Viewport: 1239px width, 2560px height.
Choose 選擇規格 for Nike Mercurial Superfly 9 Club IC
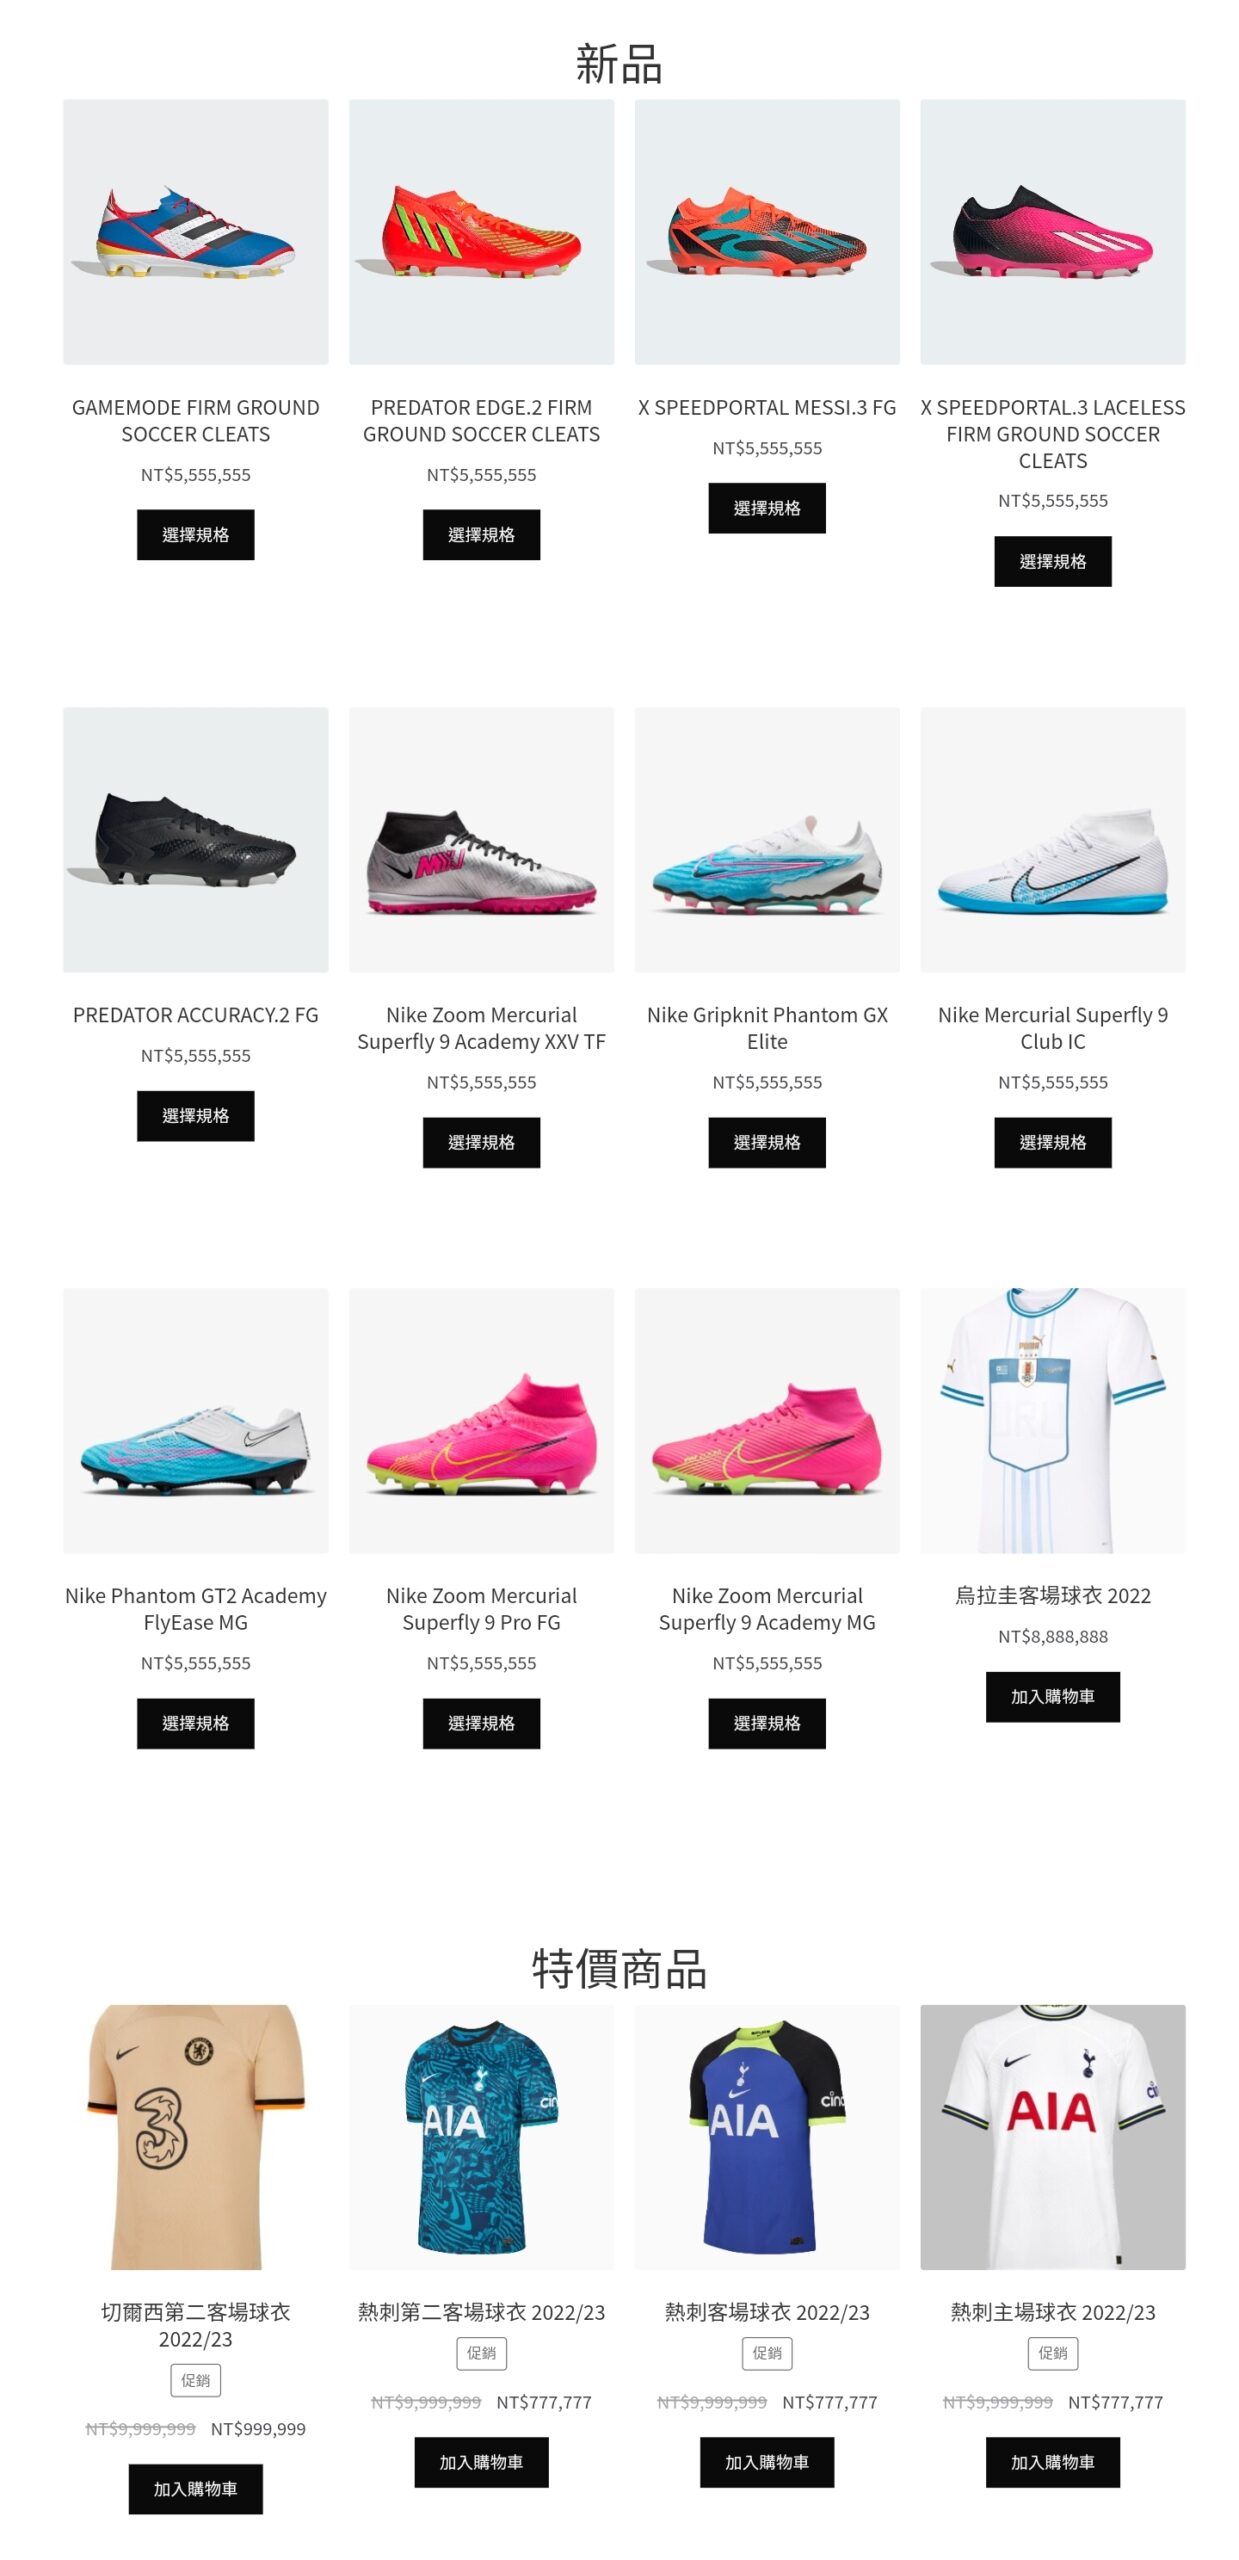[x=1052, y=1142]
